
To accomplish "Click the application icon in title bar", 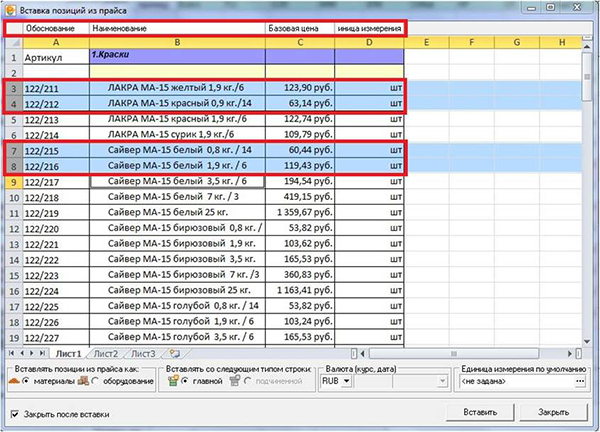I will 11,10.
